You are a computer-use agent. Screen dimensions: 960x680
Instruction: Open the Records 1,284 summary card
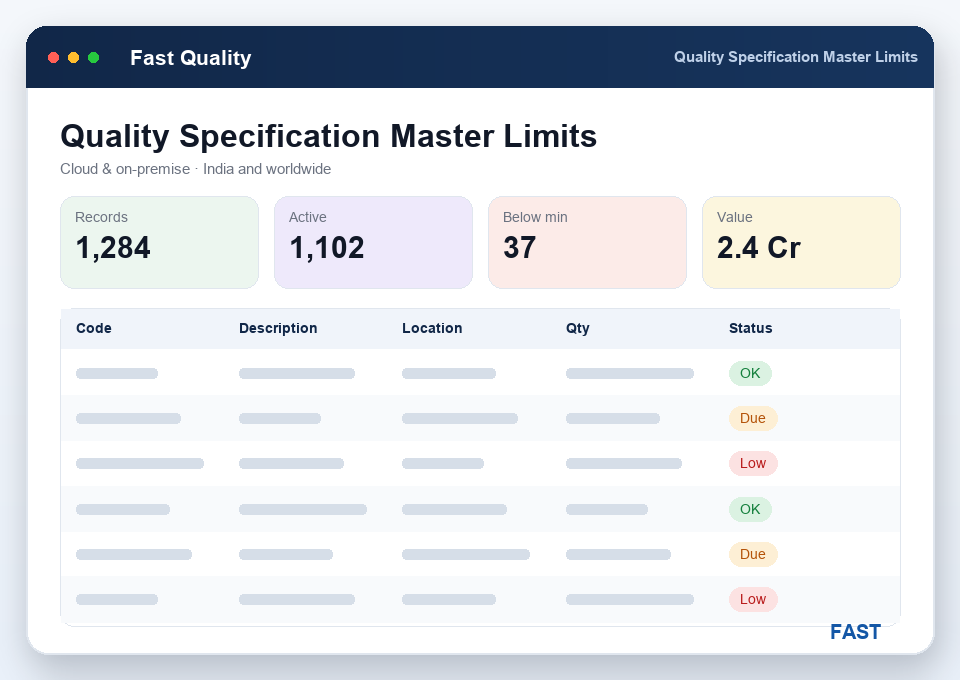click(x=159, y=242)
